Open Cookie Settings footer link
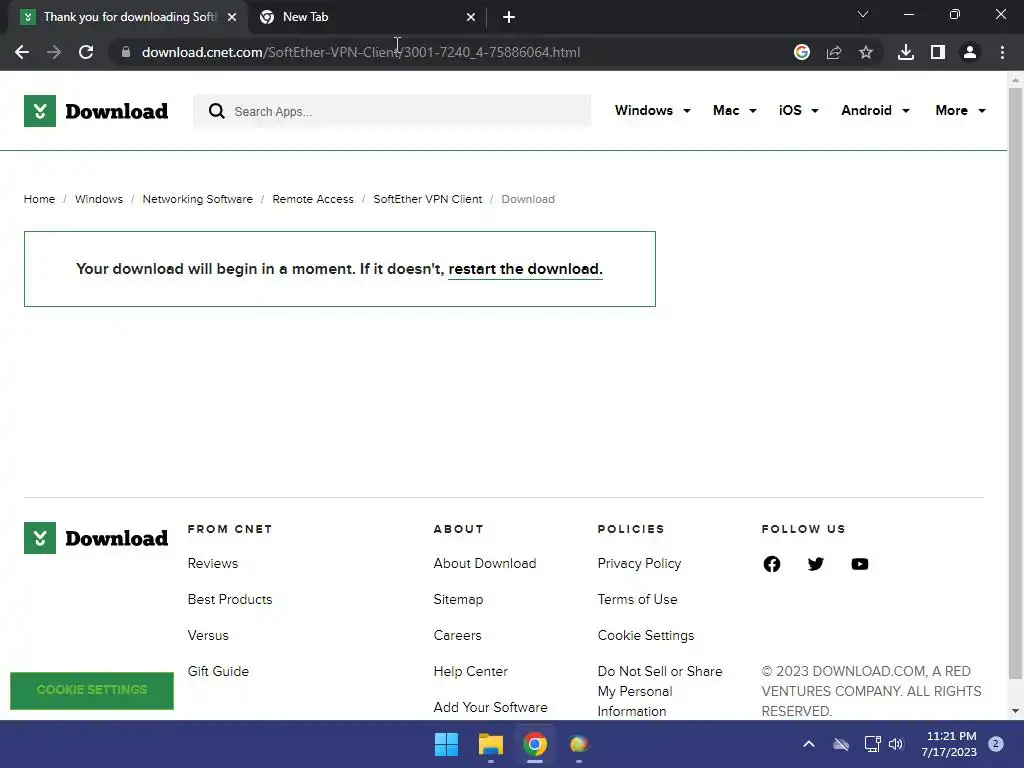The image size is (1024, 768). pos(646,635)
